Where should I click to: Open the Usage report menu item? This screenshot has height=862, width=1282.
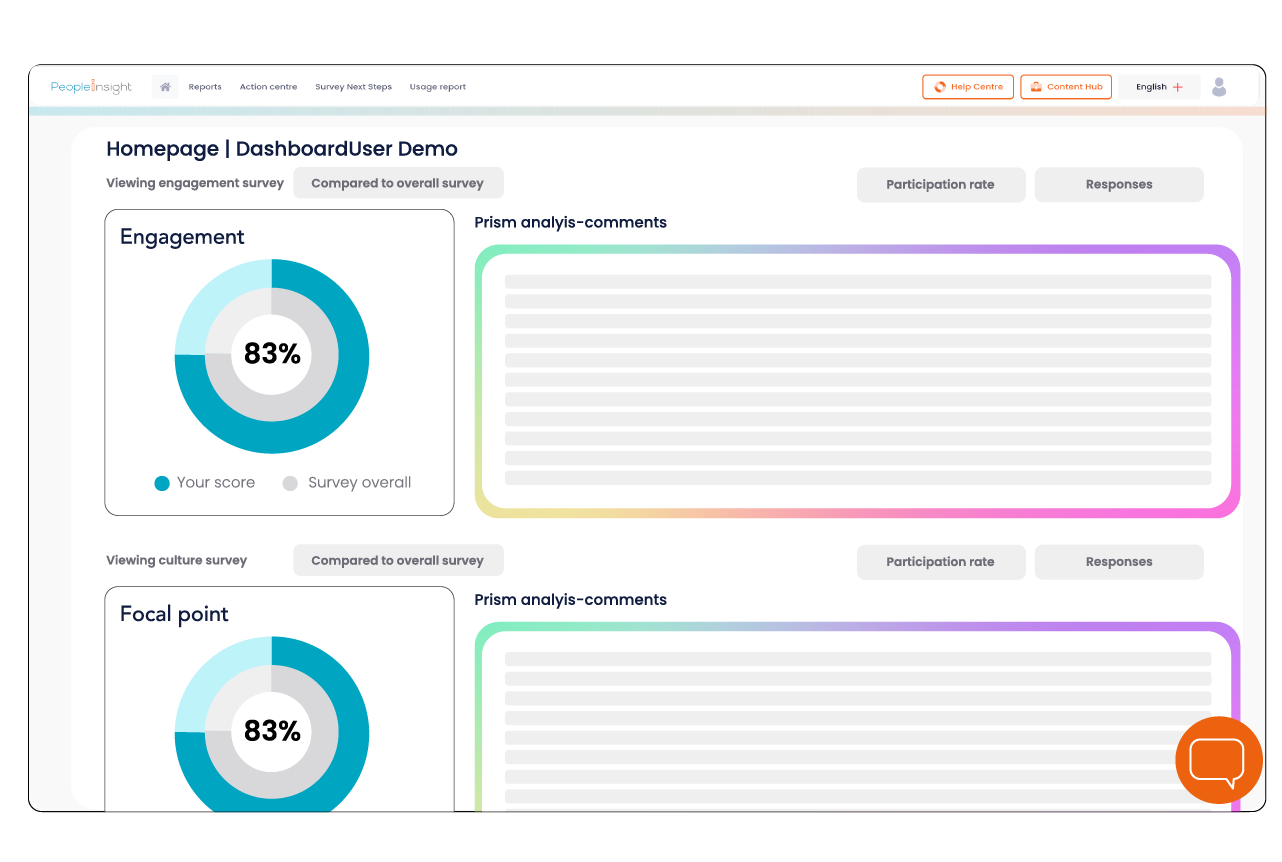(438, 87)
